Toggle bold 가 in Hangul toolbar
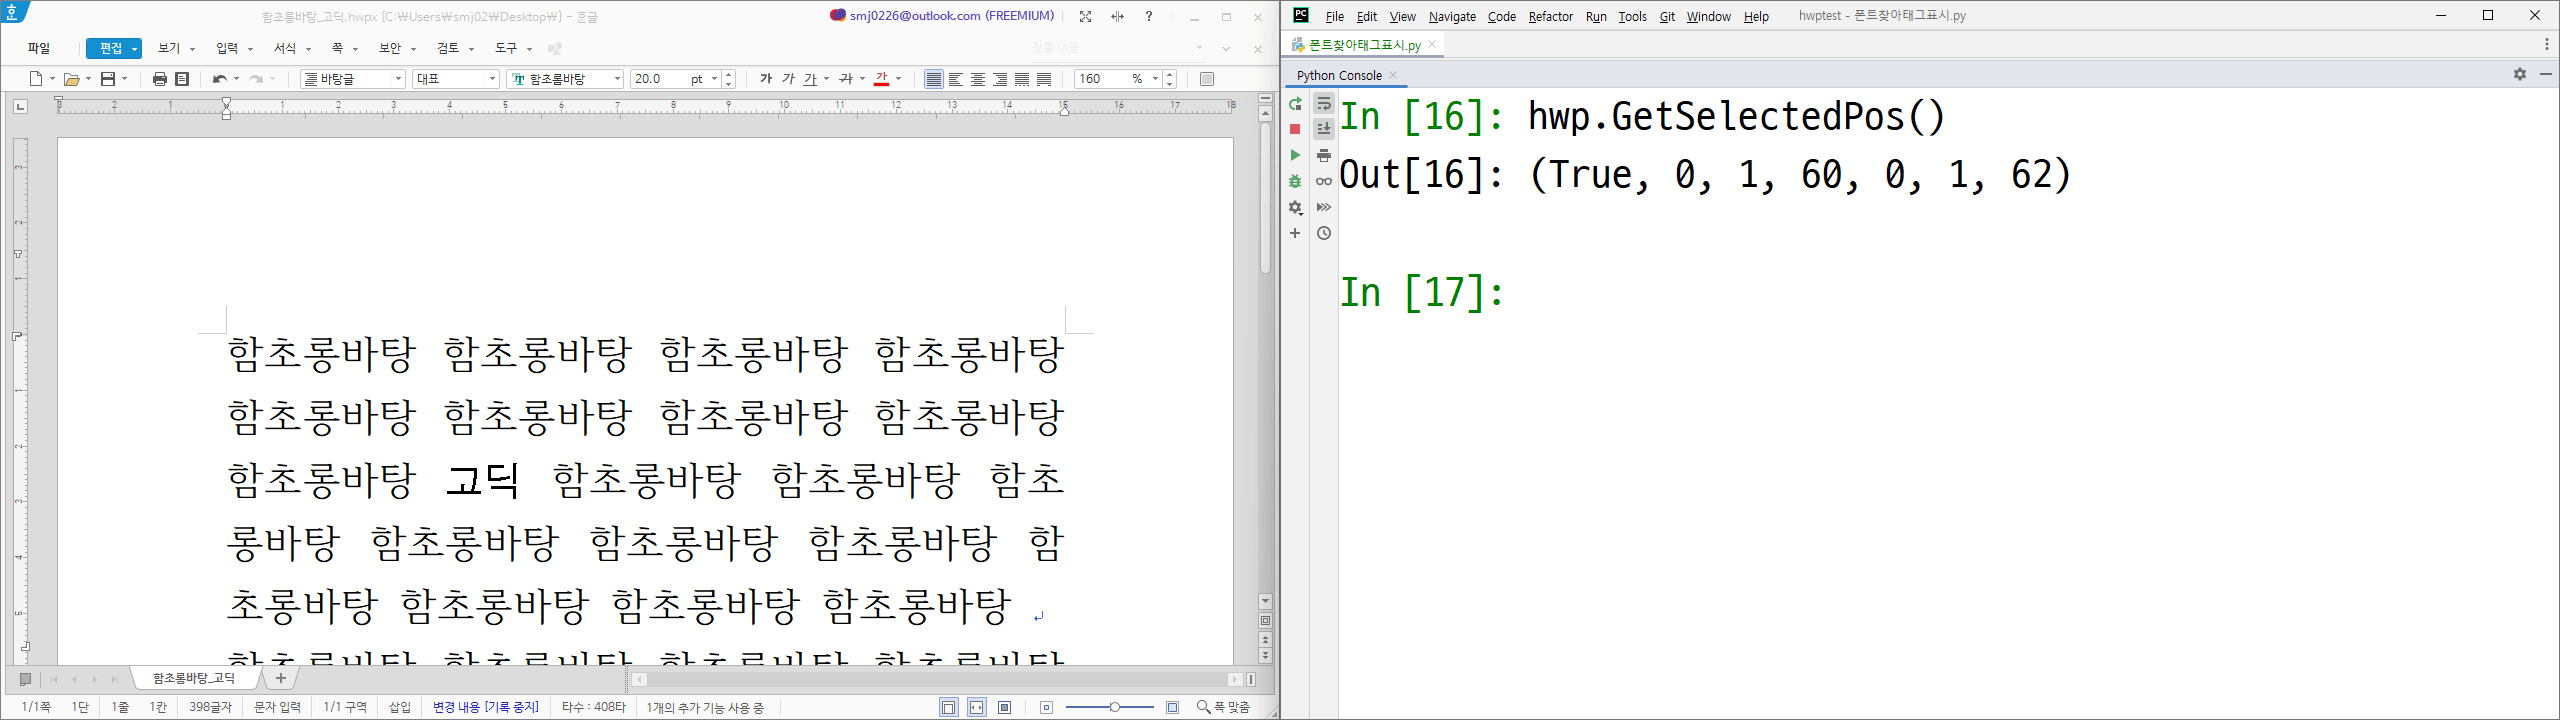Image resolution: width=2560 pixels, height=720 pixels. [x=766, y=79]
